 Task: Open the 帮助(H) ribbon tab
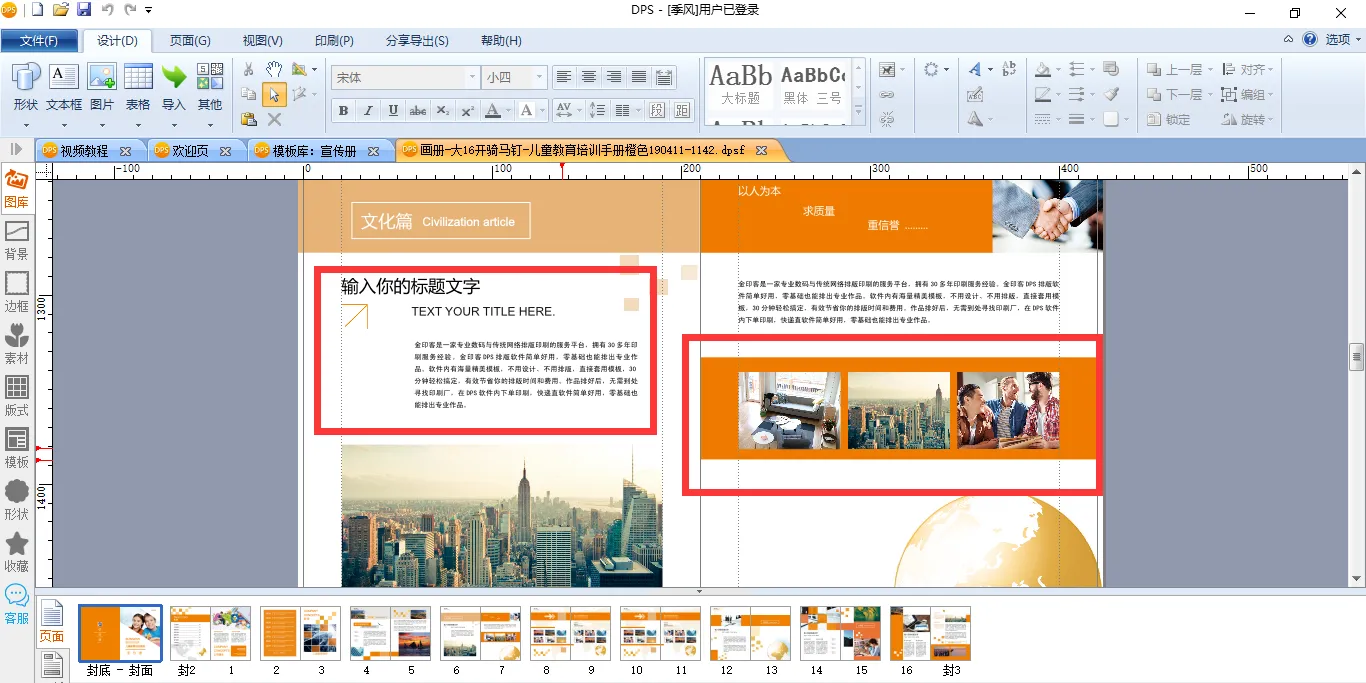[502, 41]
